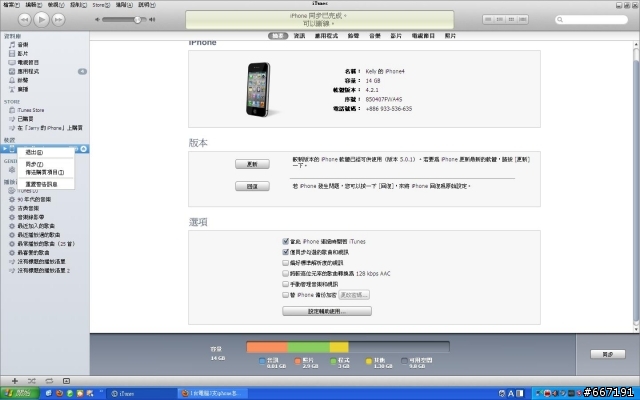Click the low volume speaker icon
Image resolution: width=640 pixels, height=400 pixels.
point(97,20)
